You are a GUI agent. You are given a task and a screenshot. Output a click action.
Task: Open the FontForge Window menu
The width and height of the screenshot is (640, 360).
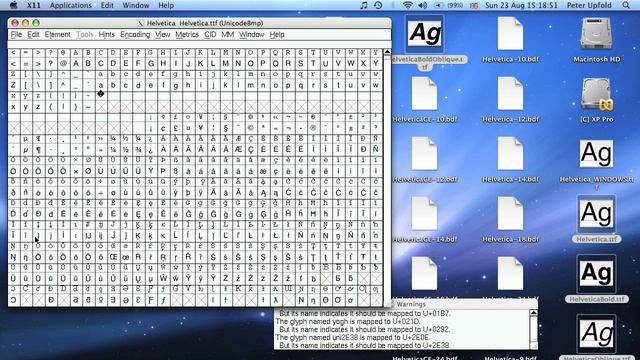(x=251, y=35)
